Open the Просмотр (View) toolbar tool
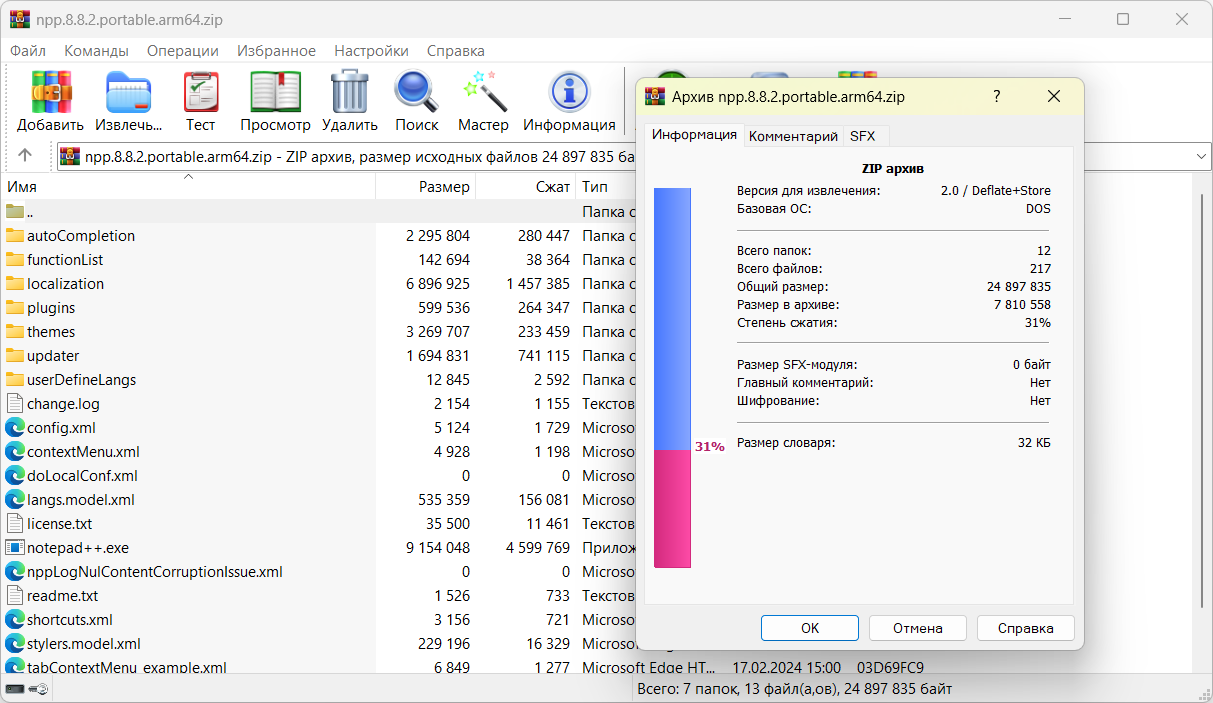Viewport: 1213px width, 703px height. pyautogui.click(x=275, y=92)
